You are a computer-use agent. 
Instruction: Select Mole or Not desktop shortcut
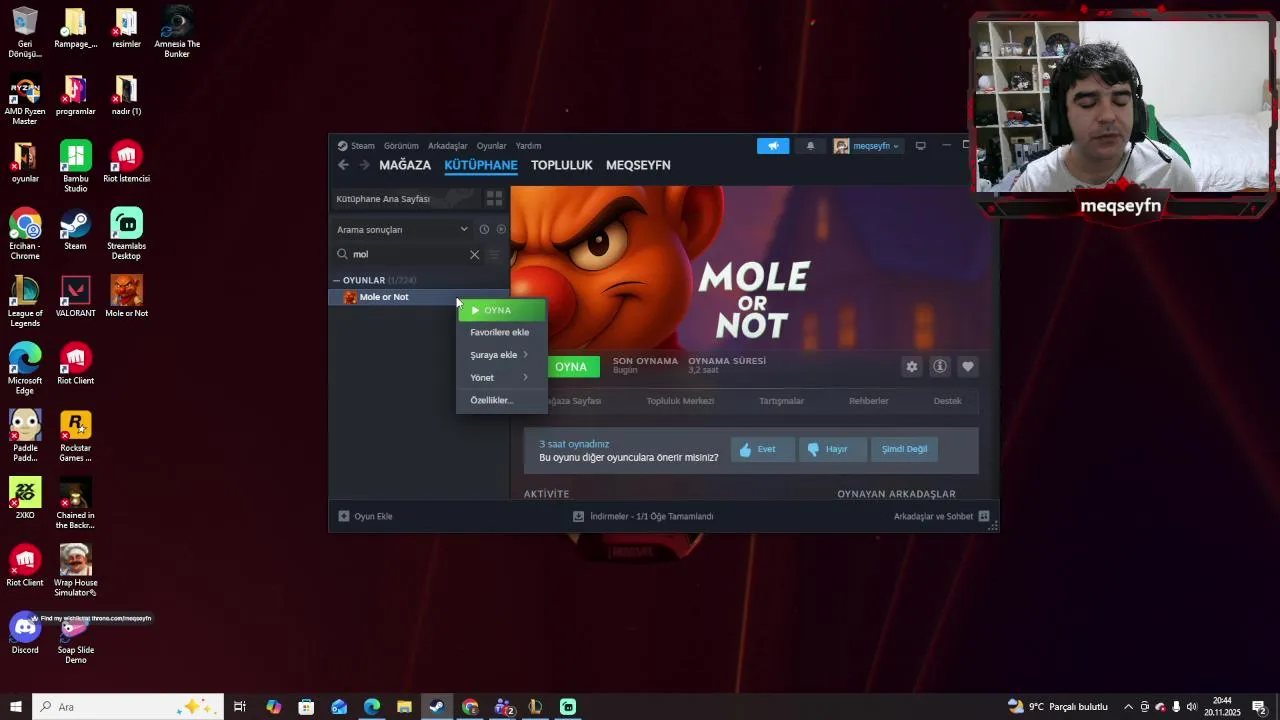tap(126, 296)
